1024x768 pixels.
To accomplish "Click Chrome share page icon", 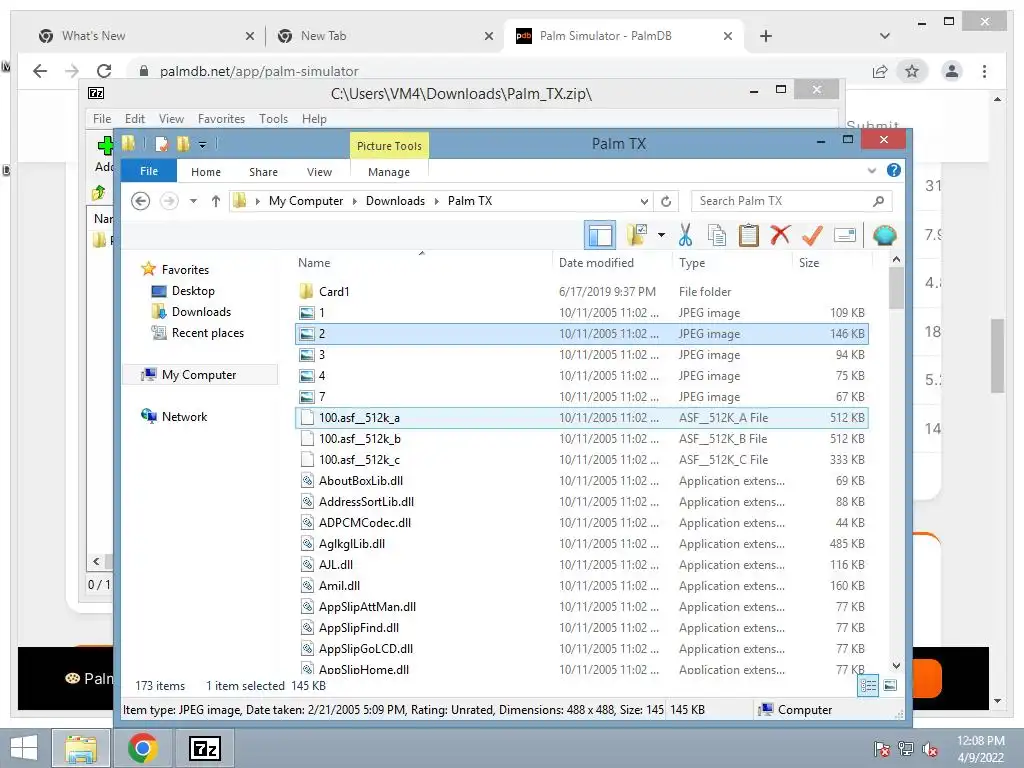I will pos(880,71).
